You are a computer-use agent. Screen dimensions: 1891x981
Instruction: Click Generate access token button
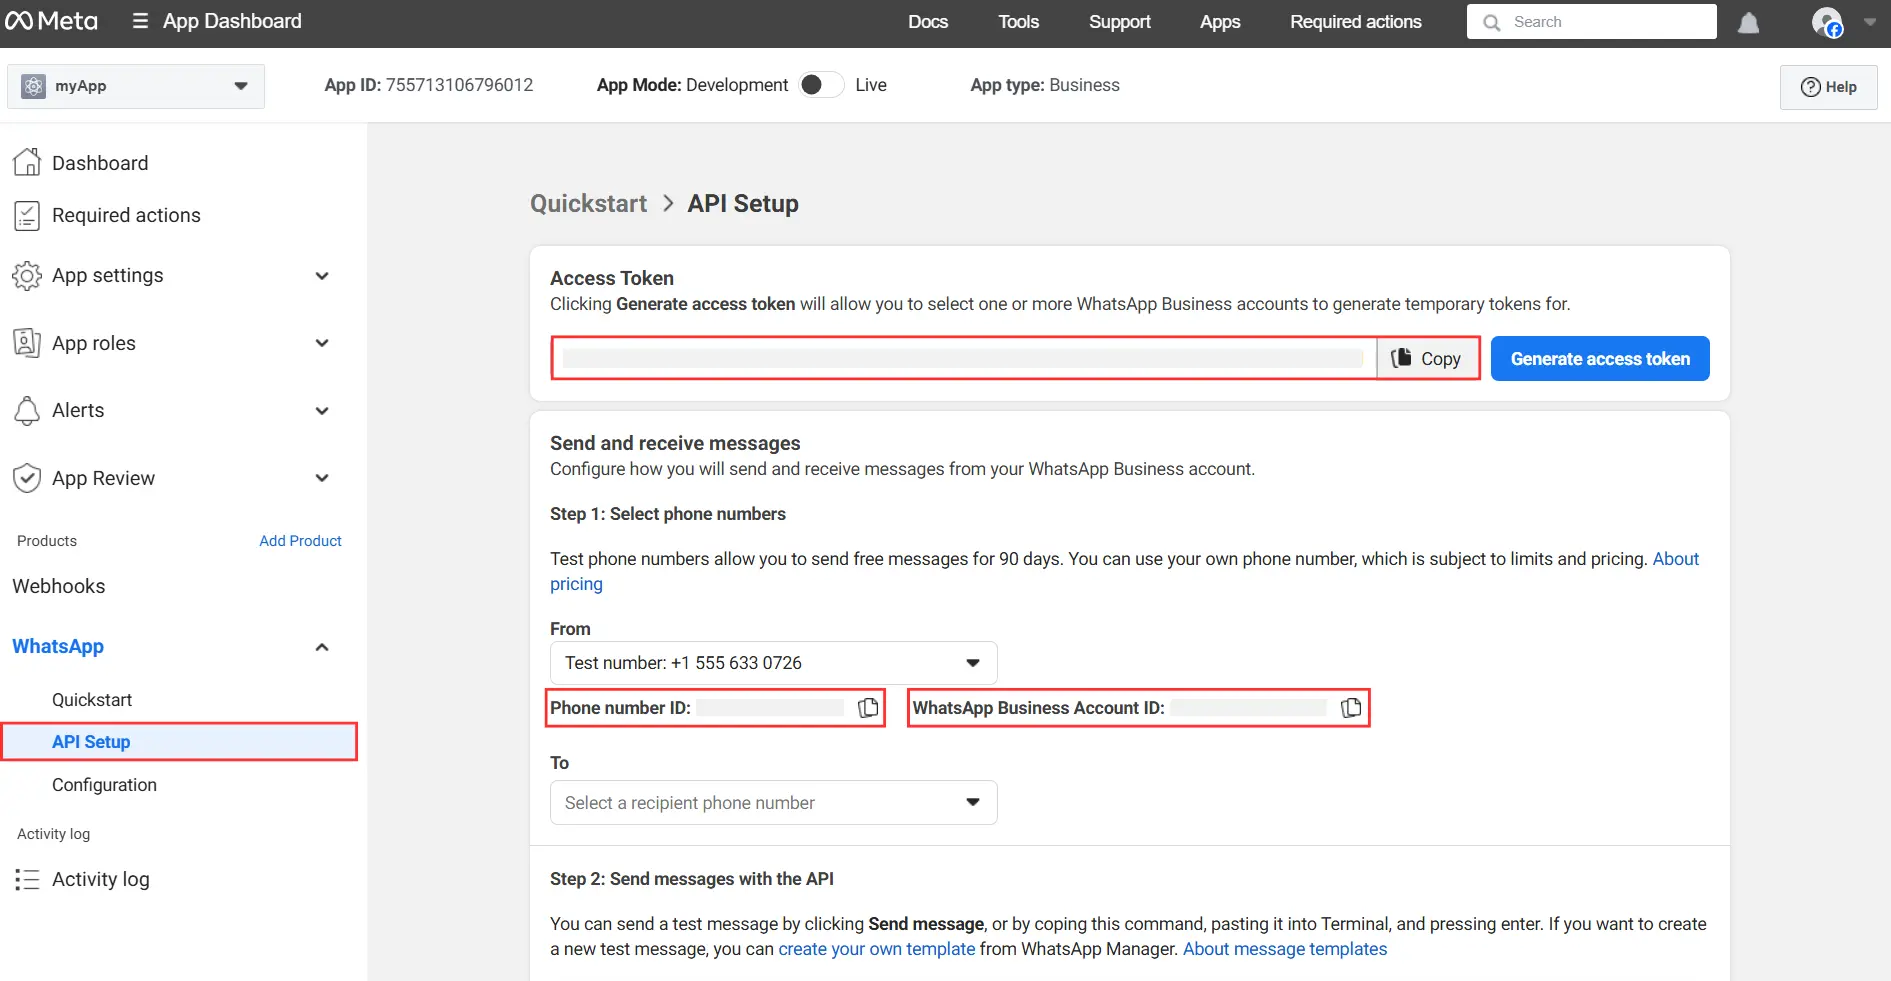[1600, 358]
